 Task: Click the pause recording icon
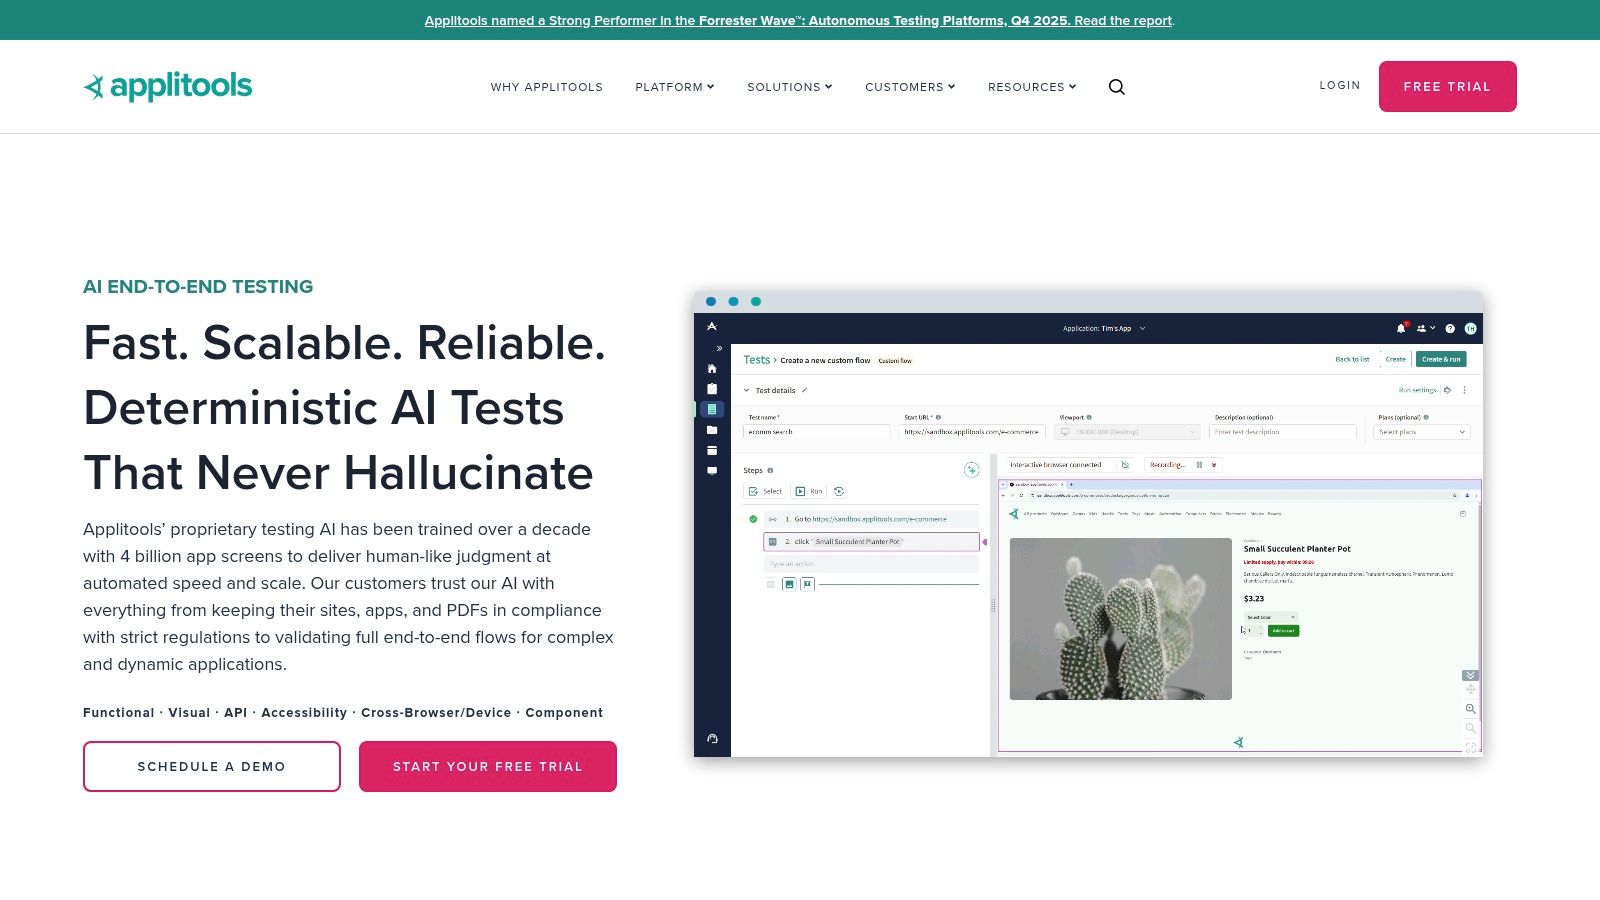tap(1199, 465)
